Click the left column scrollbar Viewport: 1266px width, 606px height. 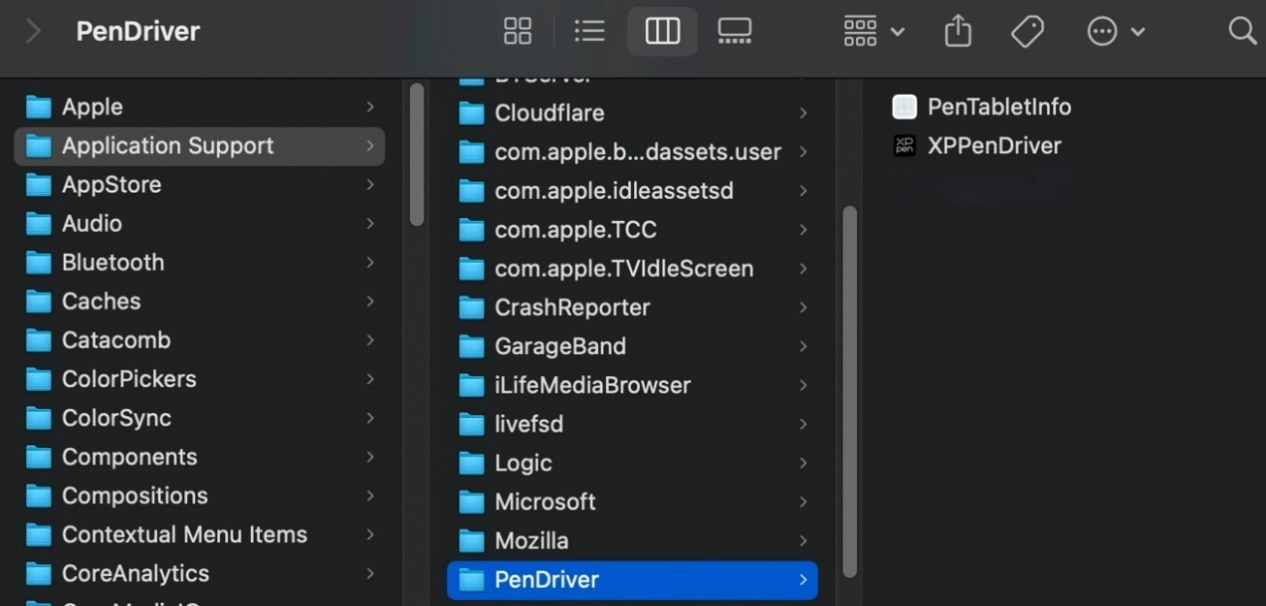417,155
